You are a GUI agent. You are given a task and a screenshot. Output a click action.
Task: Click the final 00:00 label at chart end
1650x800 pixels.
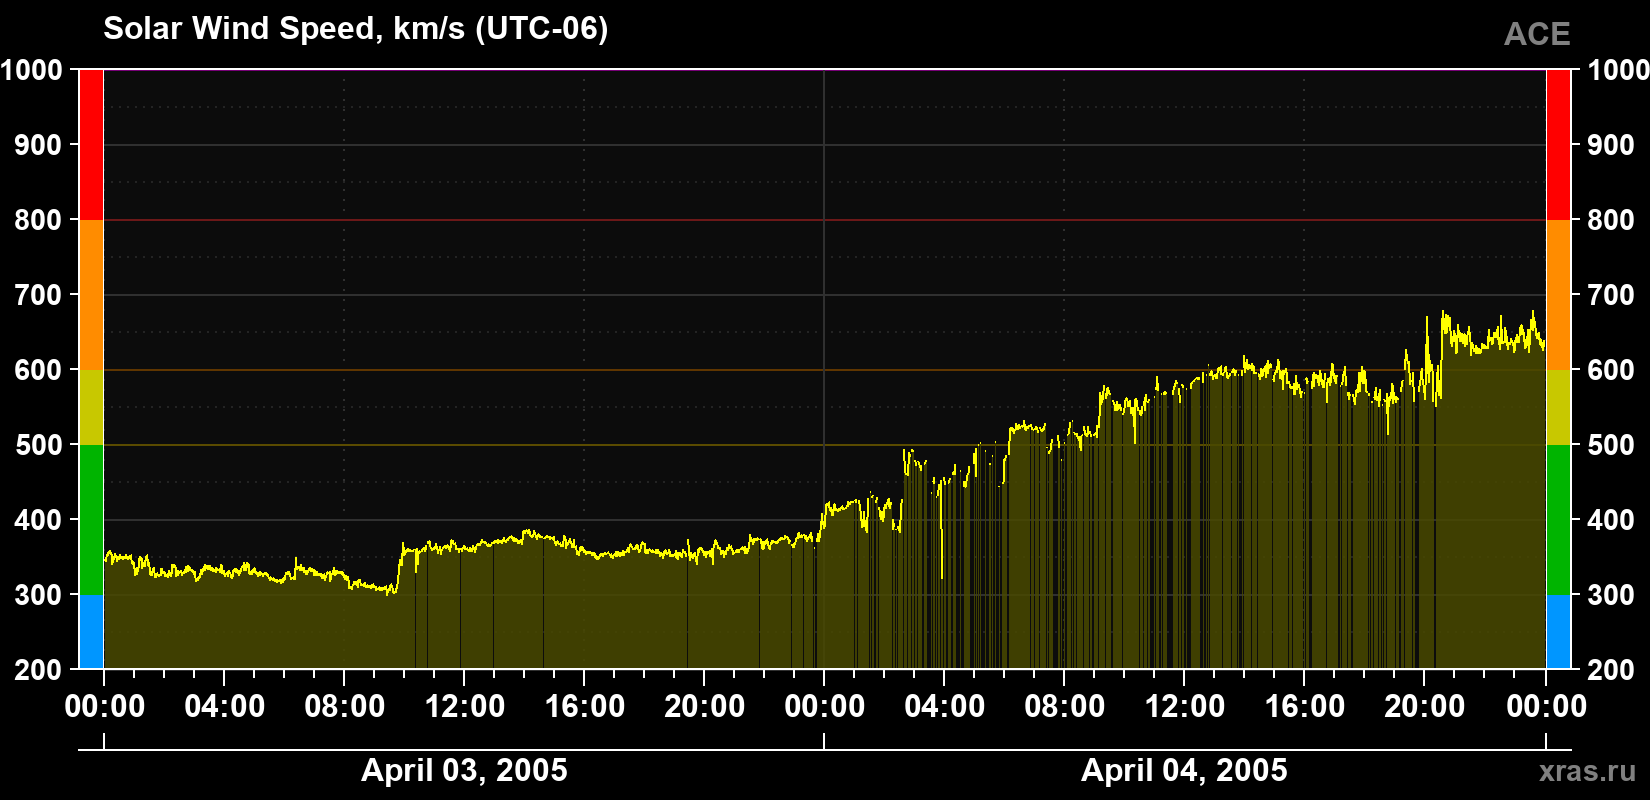pos(1546,706)
